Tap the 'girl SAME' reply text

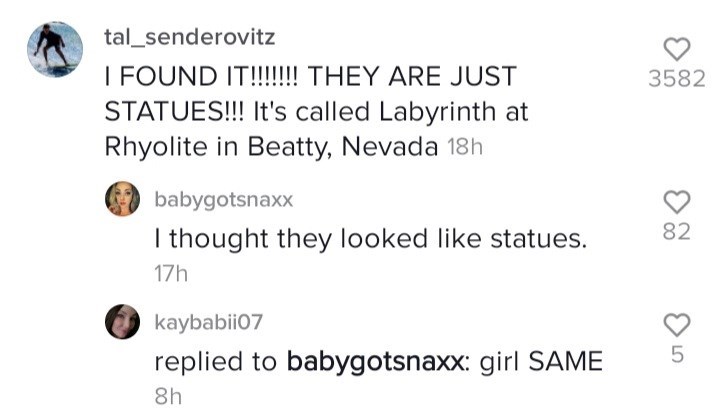click(x=541, y=362)
